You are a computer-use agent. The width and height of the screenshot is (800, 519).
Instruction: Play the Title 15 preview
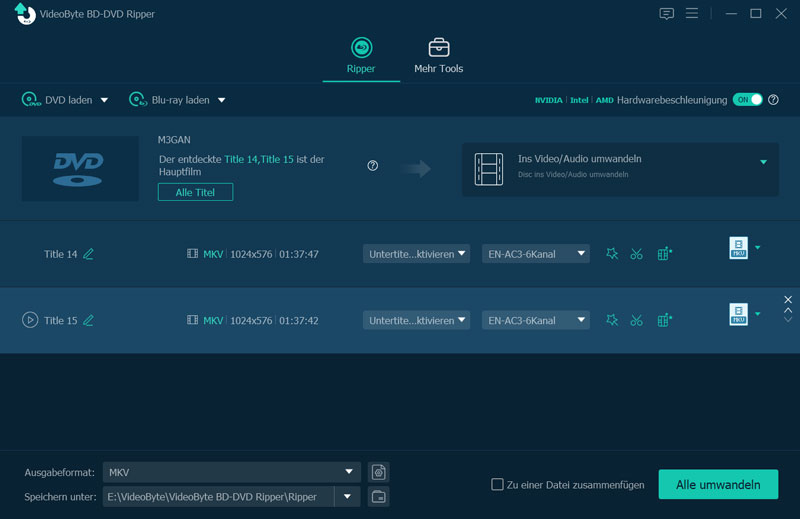[30, 320]
